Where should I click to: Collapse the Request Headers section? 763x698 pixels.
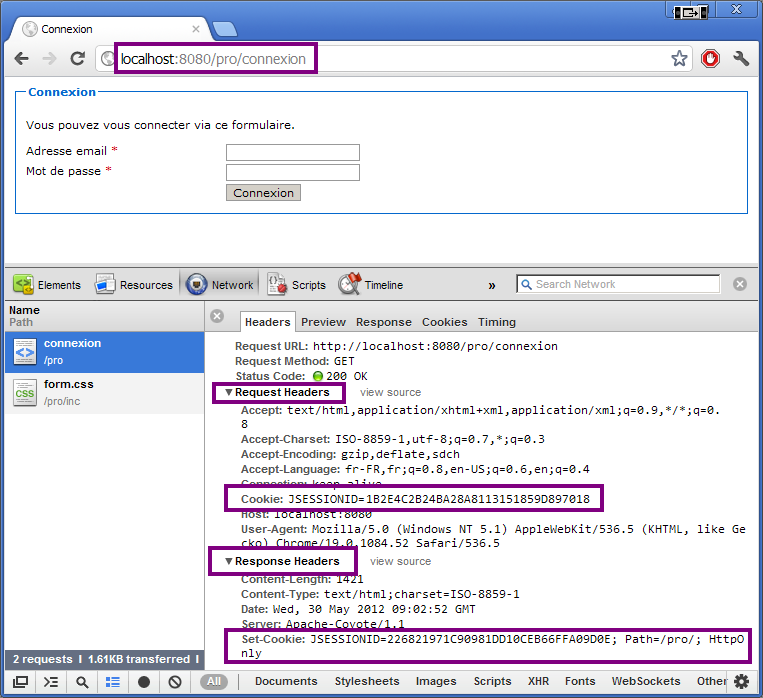[x=229, y=393]
